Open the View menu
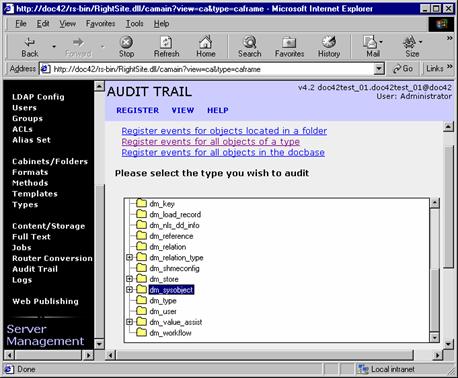Viewport: 458px width, 378px height. coord(68,24)
